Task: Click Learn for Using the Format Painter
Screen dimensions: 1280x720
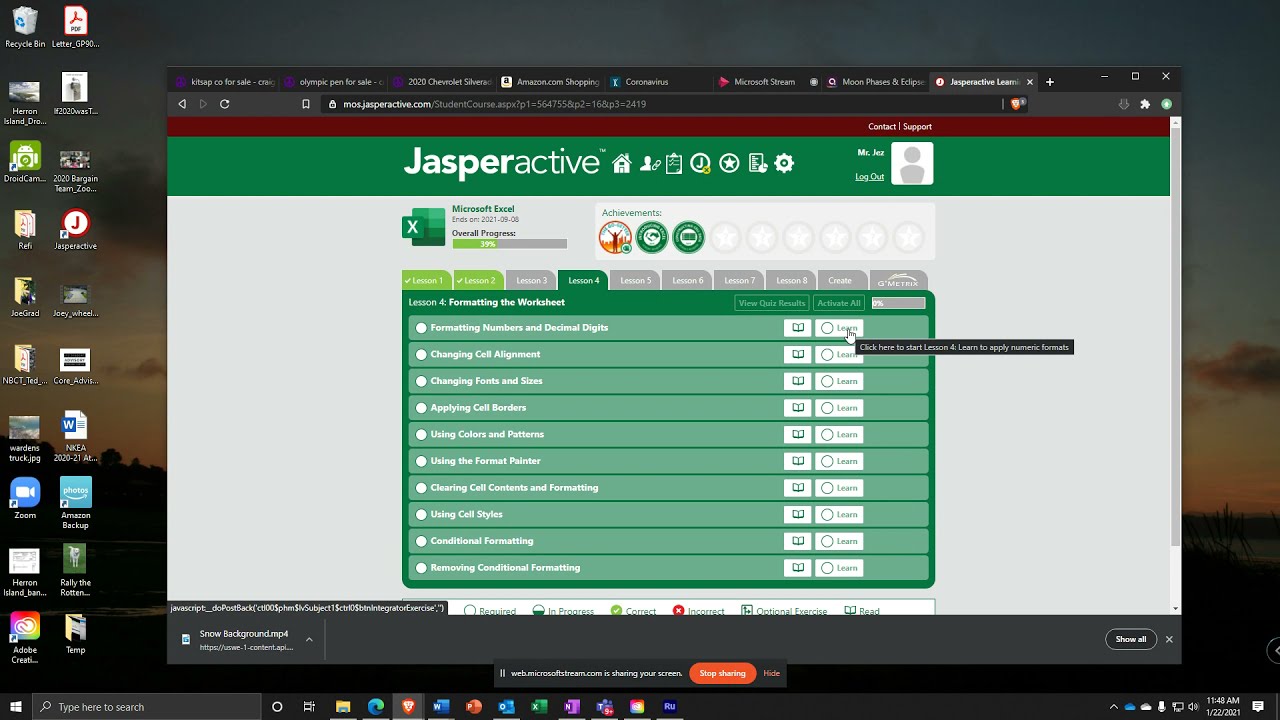Action: (x=839, y=461)
